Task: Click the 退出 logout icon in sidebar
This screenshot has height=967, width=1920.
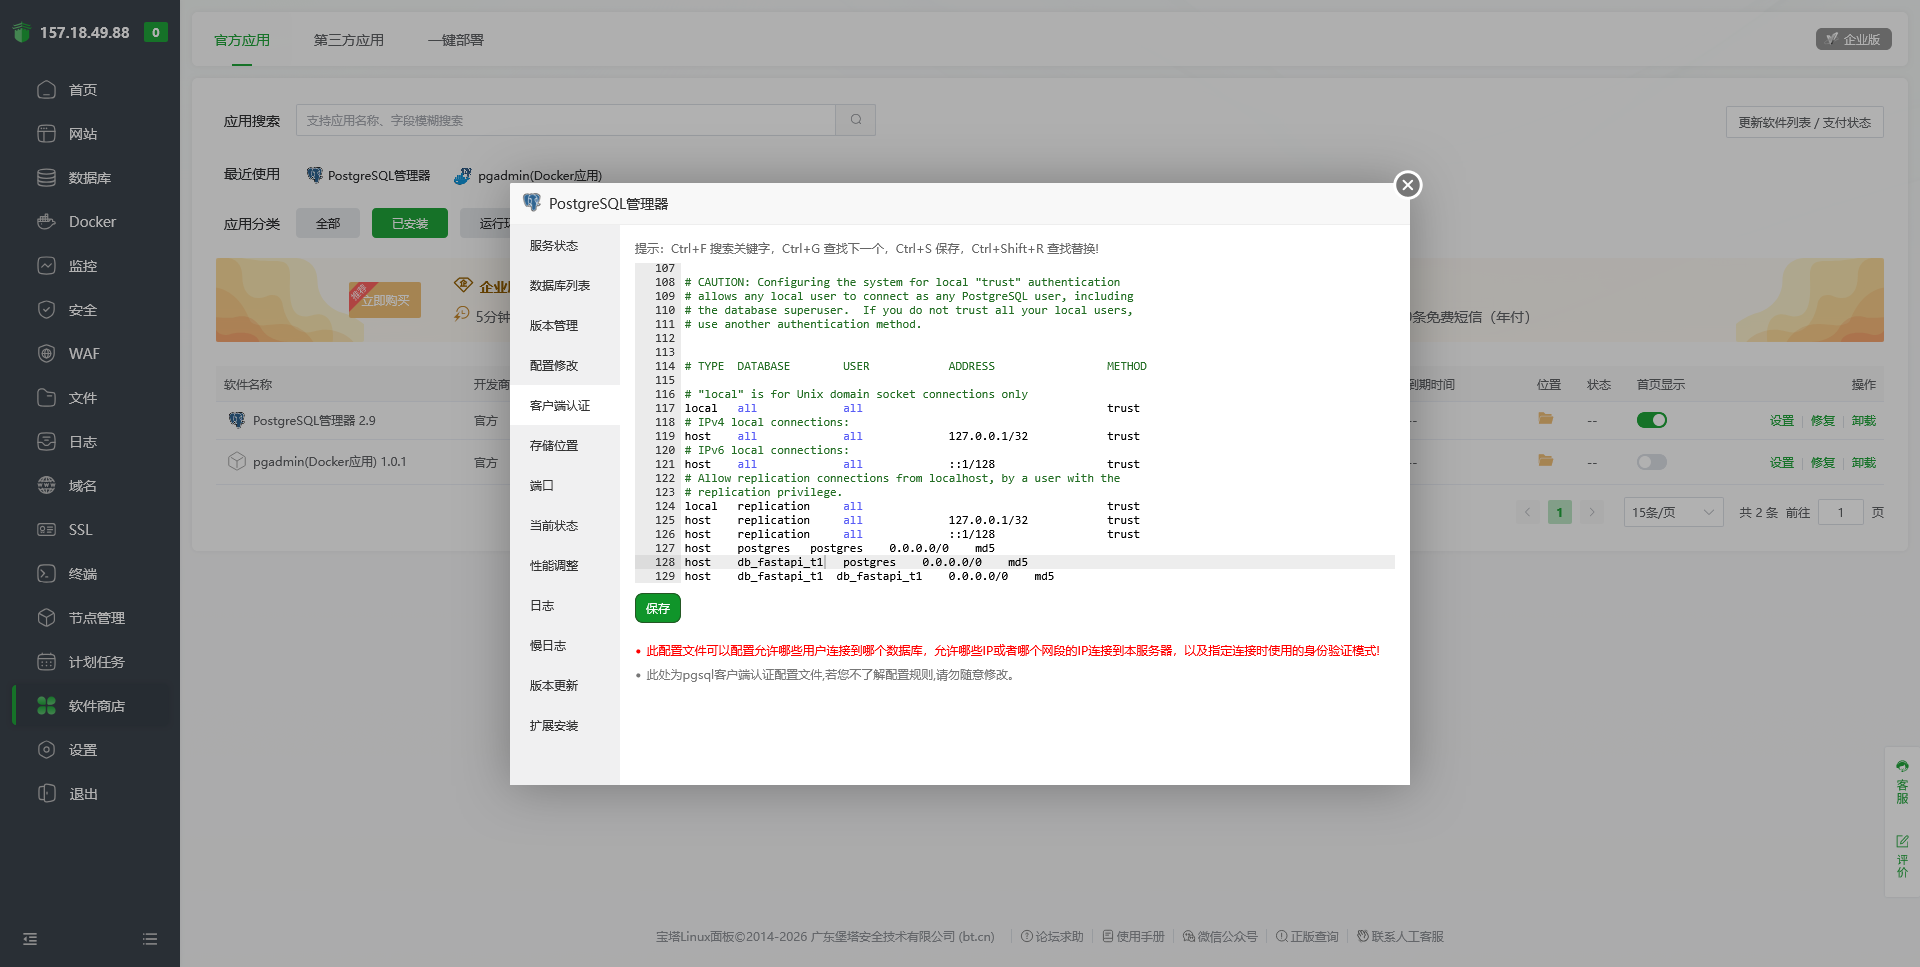Action: [46, 794]
